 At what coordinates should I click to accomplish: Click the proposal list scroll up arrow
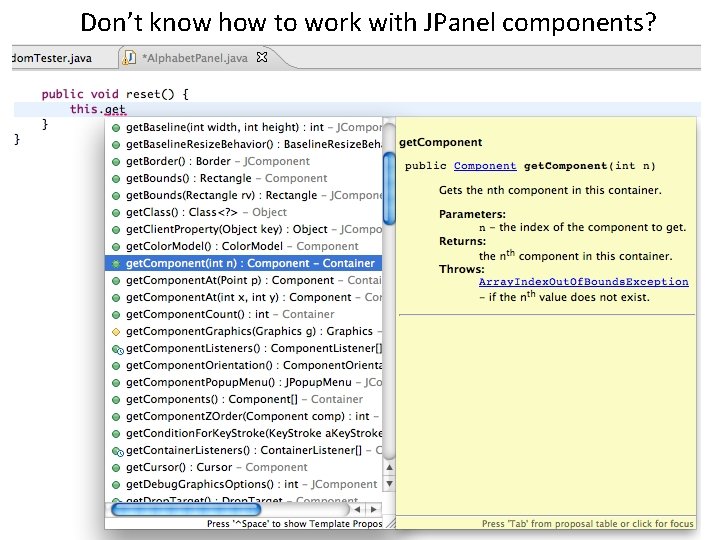click(x=389, y=467)
